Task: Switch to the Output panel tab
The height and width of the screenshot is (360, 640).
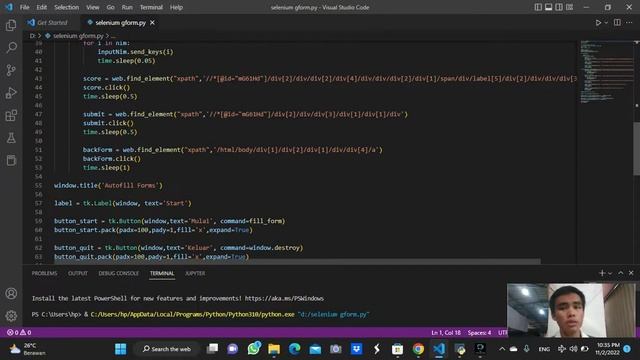Action: click(78, 273)
